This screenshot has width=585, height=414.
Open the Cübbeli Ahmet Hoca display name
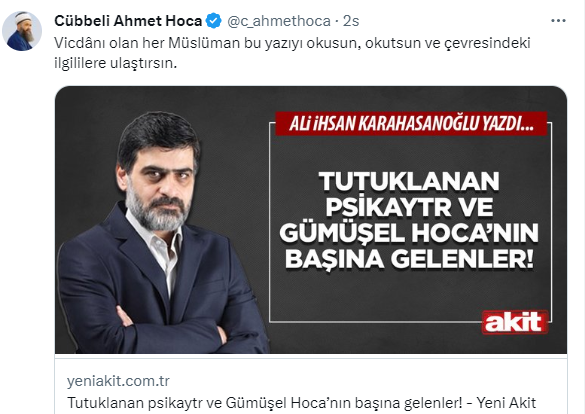128,21
